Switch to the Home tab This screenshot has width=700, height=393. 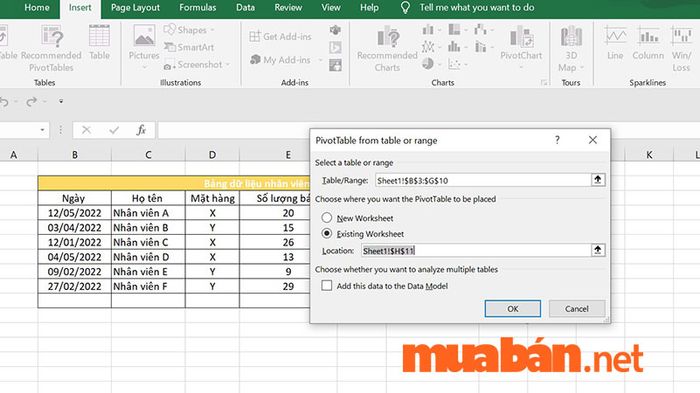(37, 8)
